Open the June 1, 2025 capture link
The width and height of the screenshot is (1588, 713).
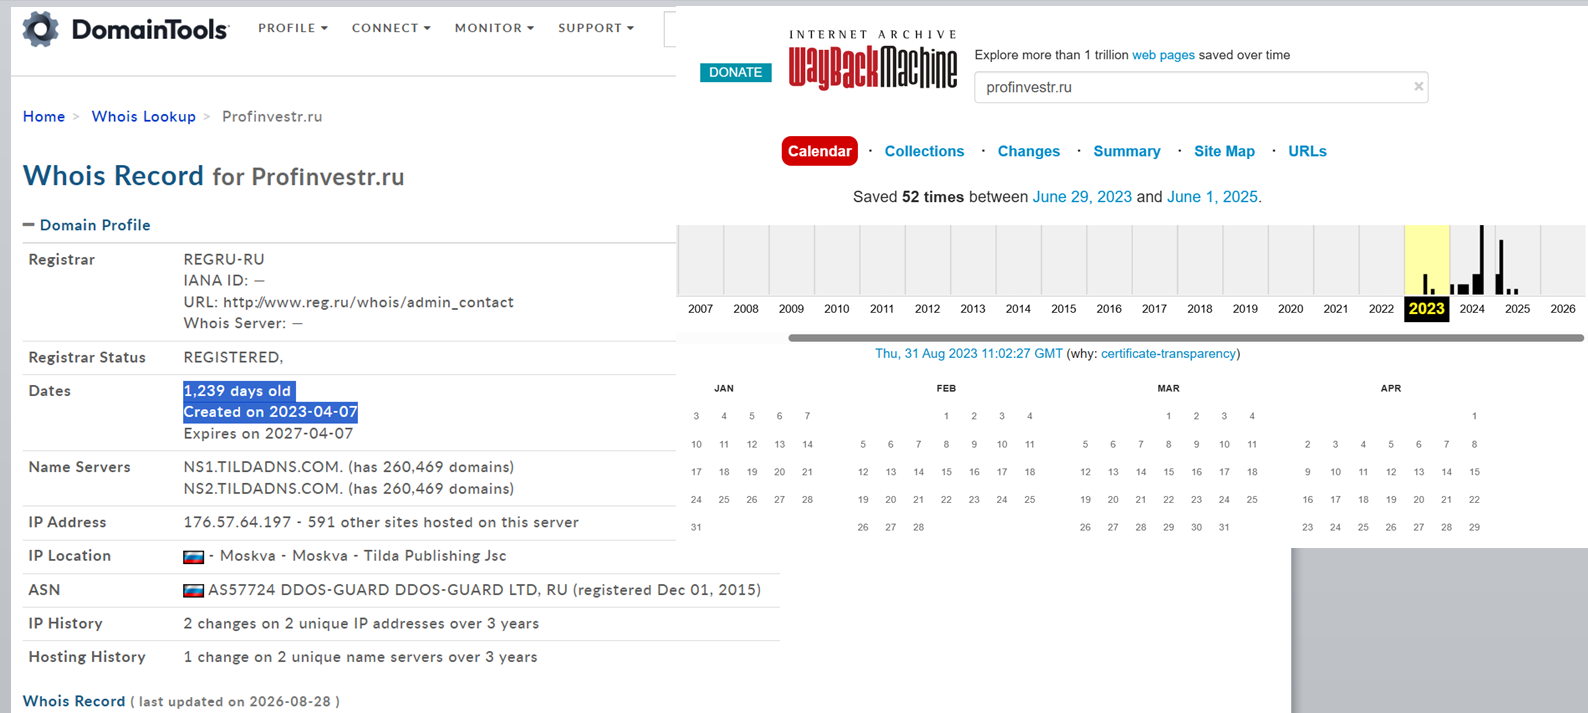coord(1212,197)
